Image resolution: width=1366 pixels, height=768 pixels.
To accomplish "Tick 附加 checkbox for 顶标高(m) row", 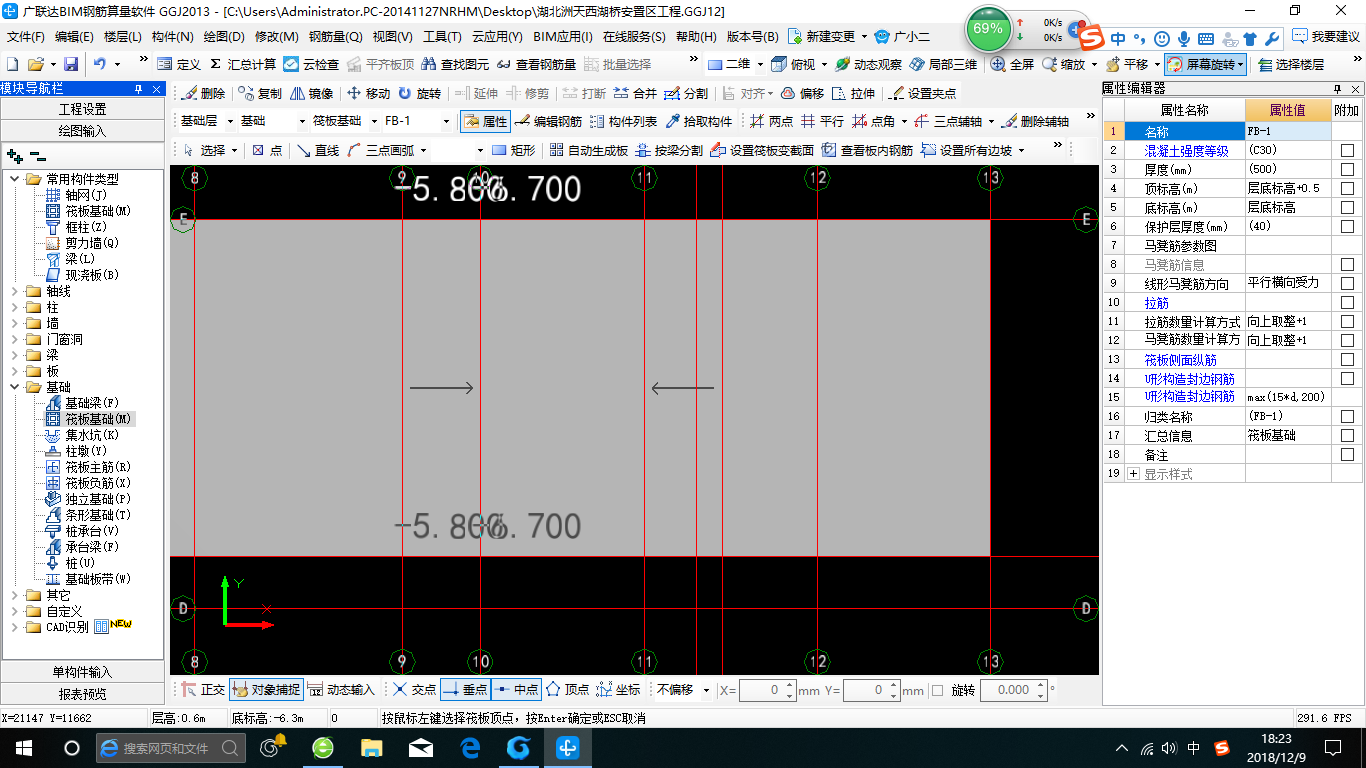I will tap(1347, 188).
